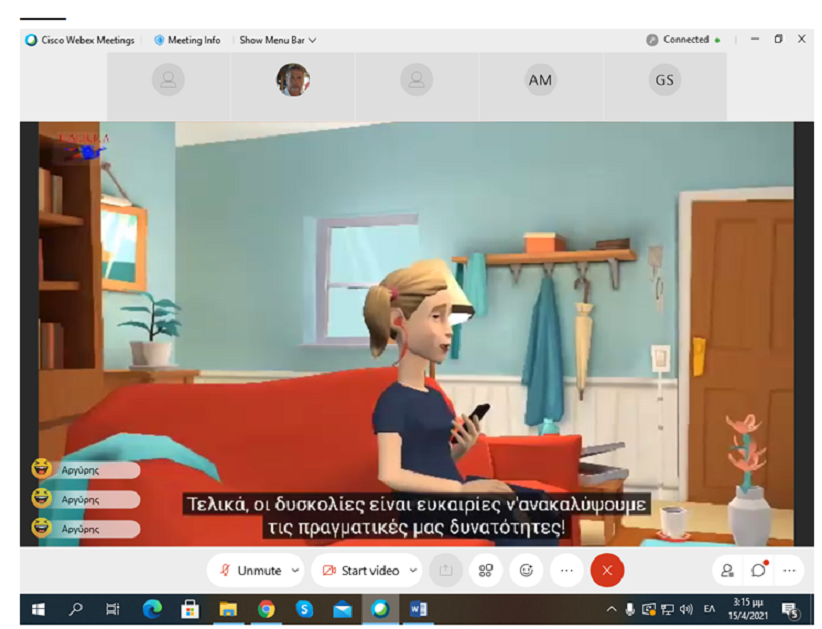The height and width of the screenshot is (629, 822).
Task: Switch the ΕΛ input language indicator
Action: tap(709, 609)
